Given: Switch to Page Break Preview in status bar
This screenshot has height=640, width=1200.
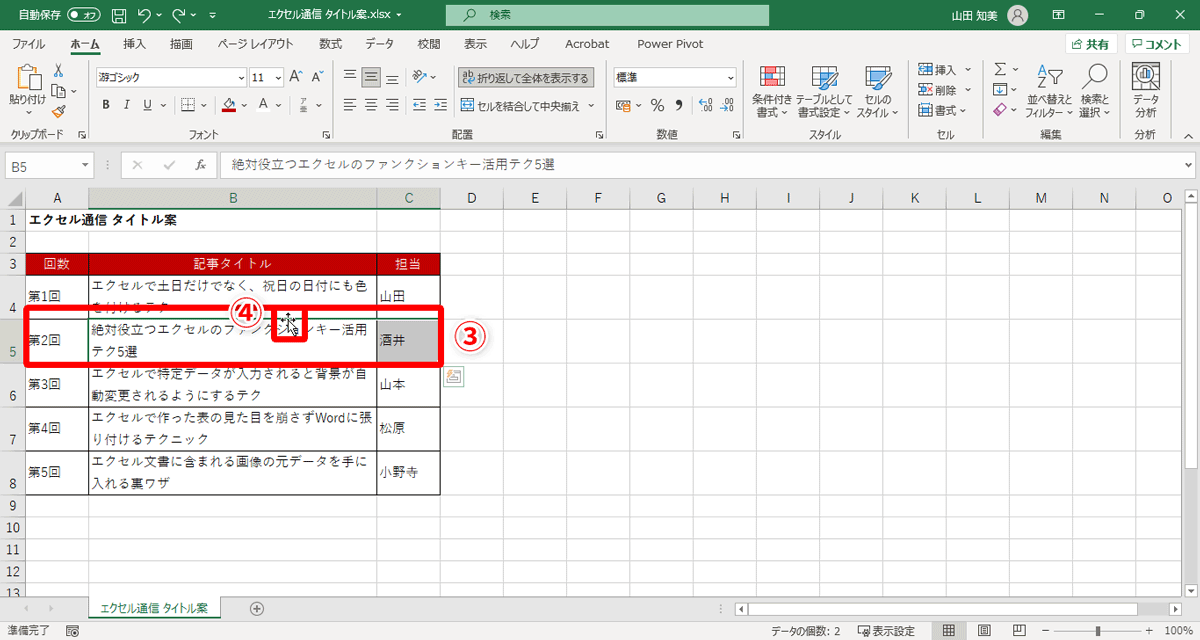Looking at the screenshot, I should click(1018, 631).
